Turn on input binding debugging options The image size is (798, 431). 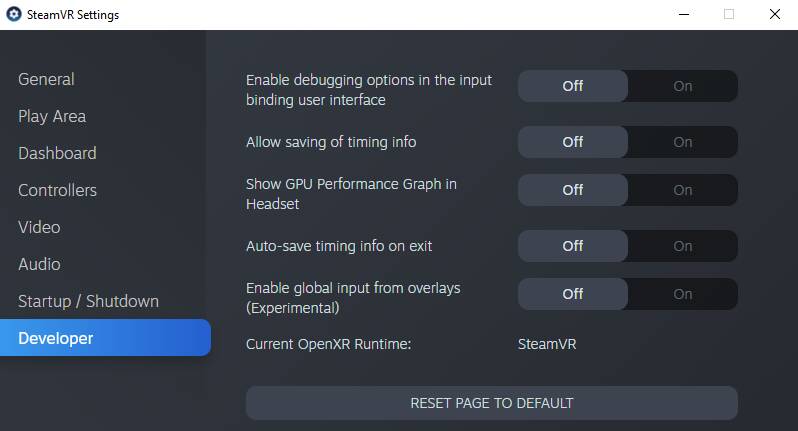coord(683,86)
